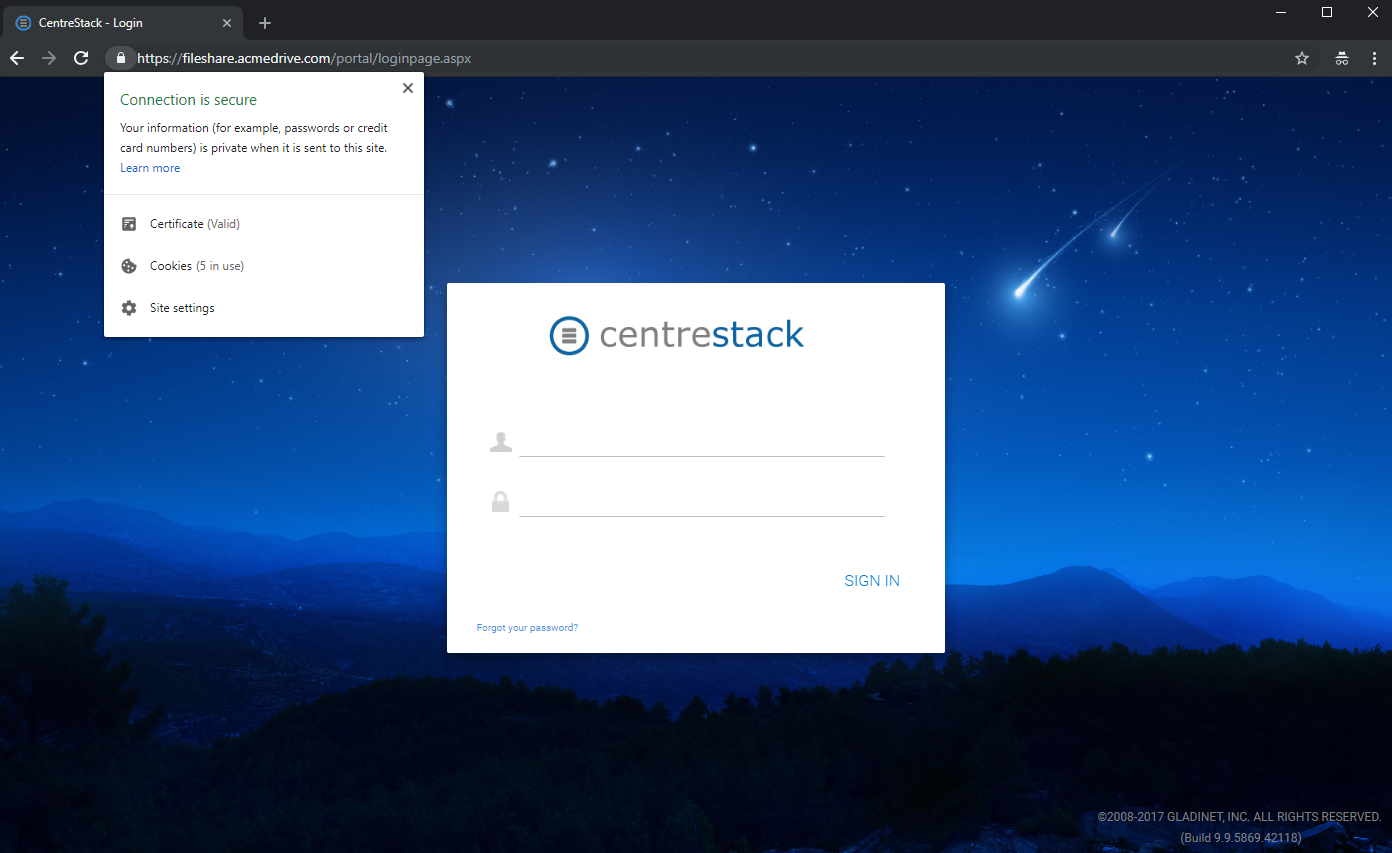The height and width of the screenshot is (853, 1392).
Task: Open the Forgot your password link
Action: (x=527, y=627)
